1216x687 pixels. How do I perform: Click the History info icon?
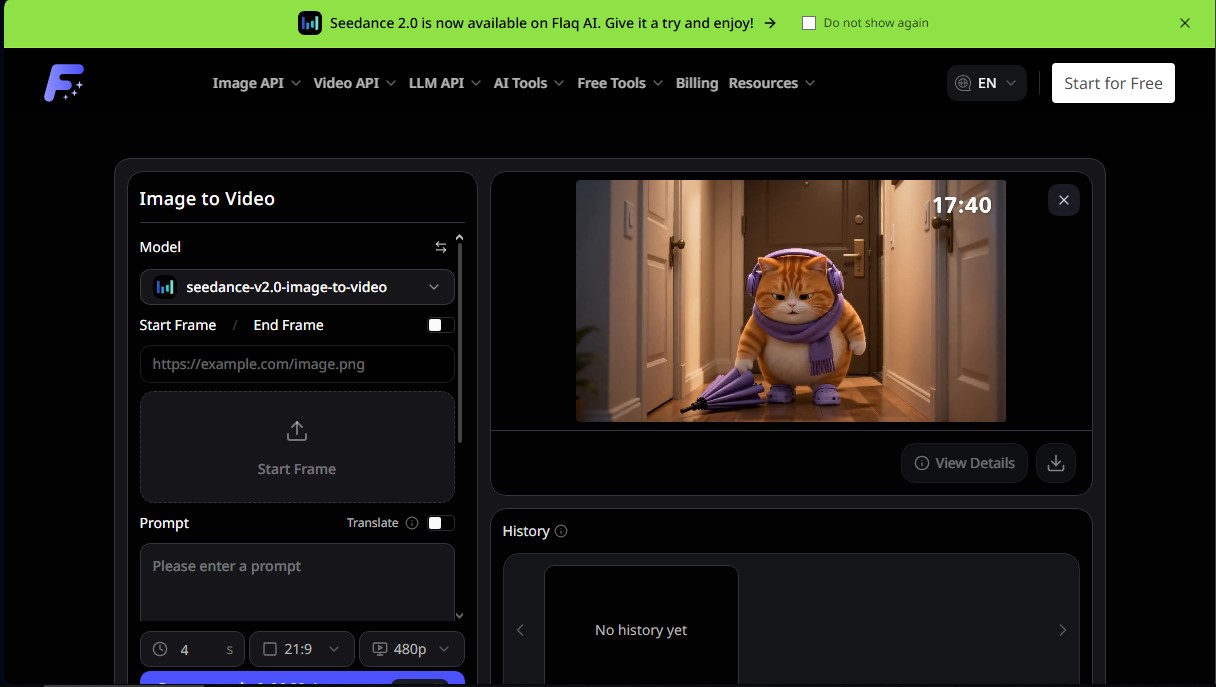tap(561, 531)
